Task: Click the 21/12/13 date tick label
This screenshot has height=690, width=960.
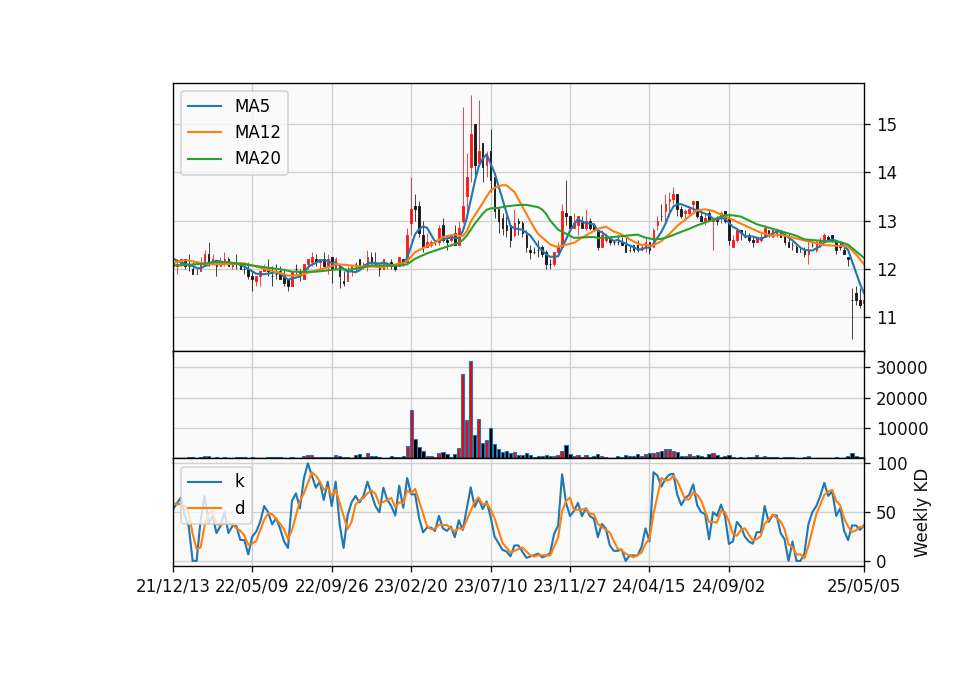Action: click(173, 587)
